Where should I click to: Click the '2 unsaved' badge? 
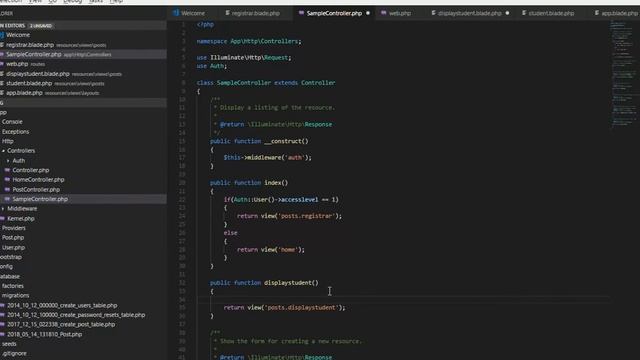pyautogui.click(x=41, y=26)
